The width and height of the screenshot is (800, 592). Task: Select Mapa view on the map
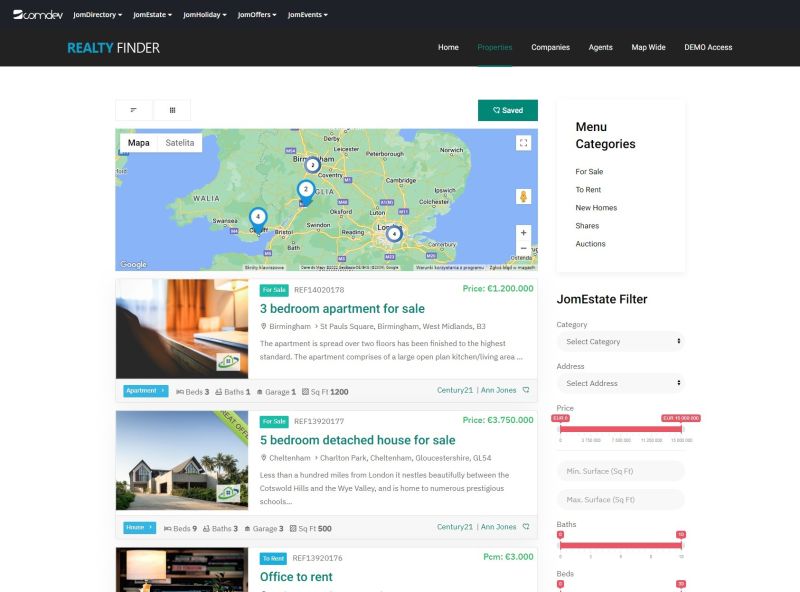pos(138,142)
